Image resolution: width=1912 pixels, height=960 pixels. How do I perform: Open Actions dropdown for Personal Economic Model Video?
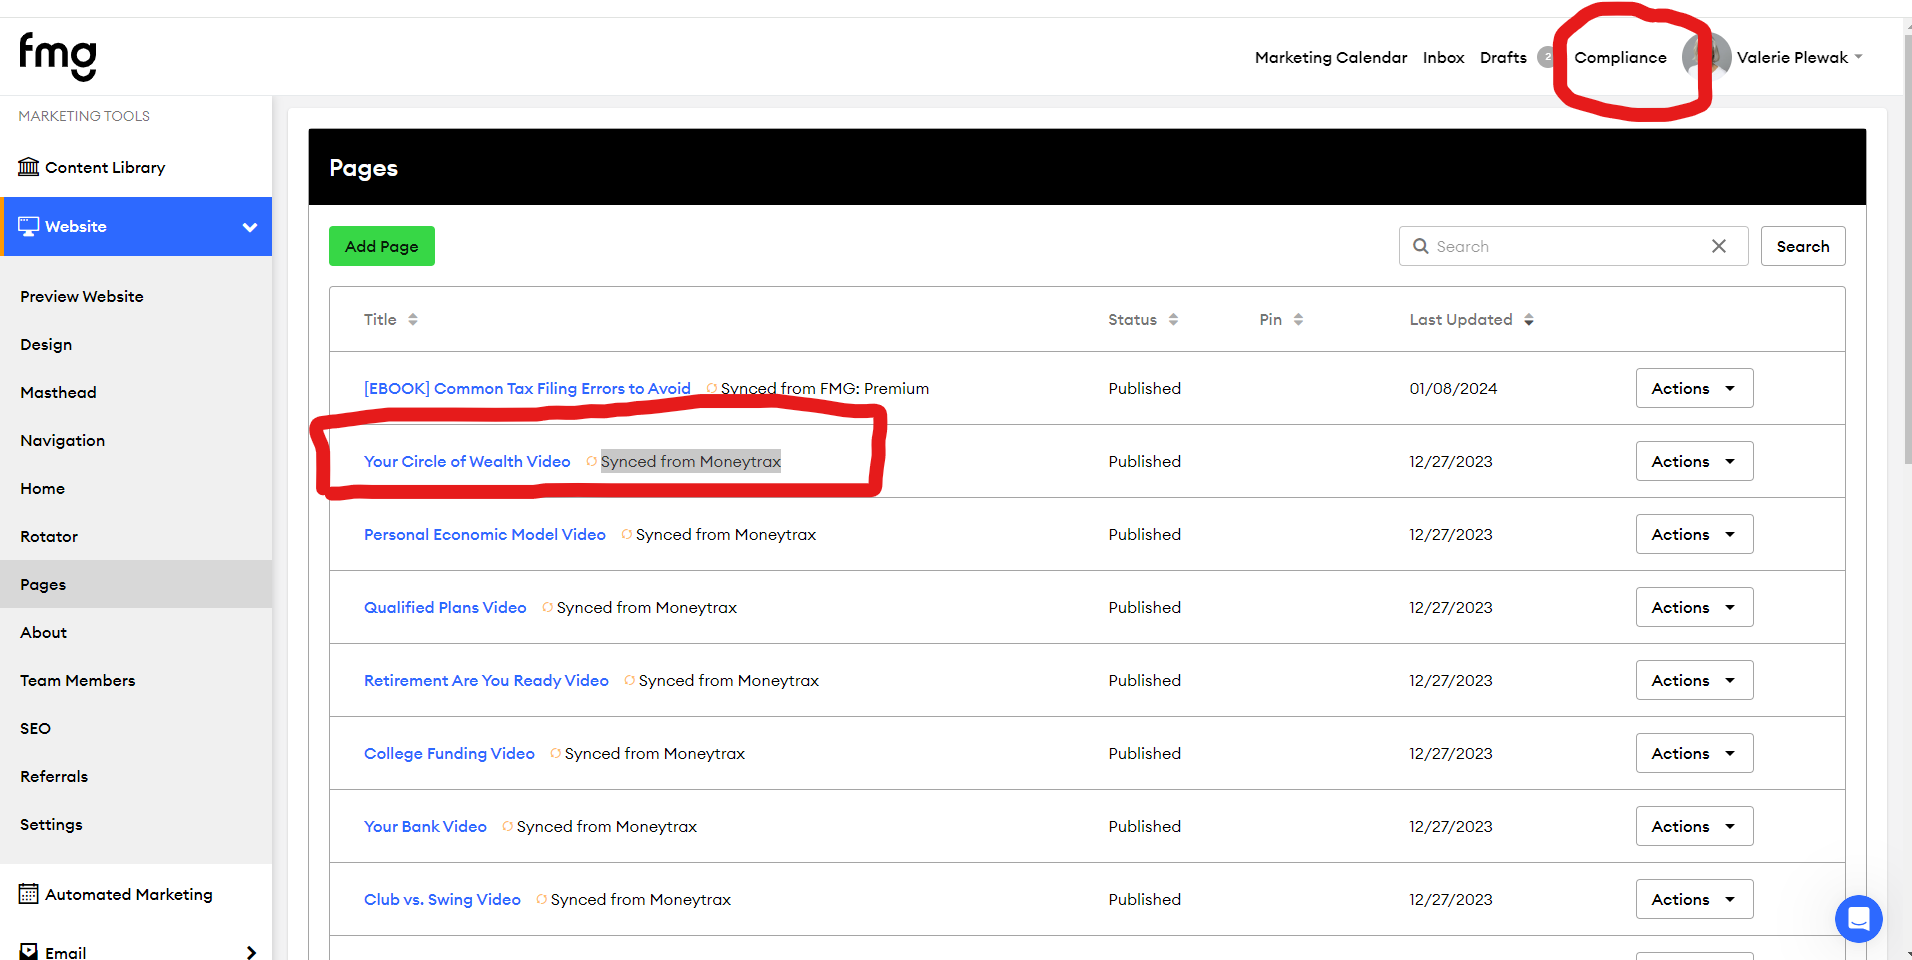point(1694,534)
